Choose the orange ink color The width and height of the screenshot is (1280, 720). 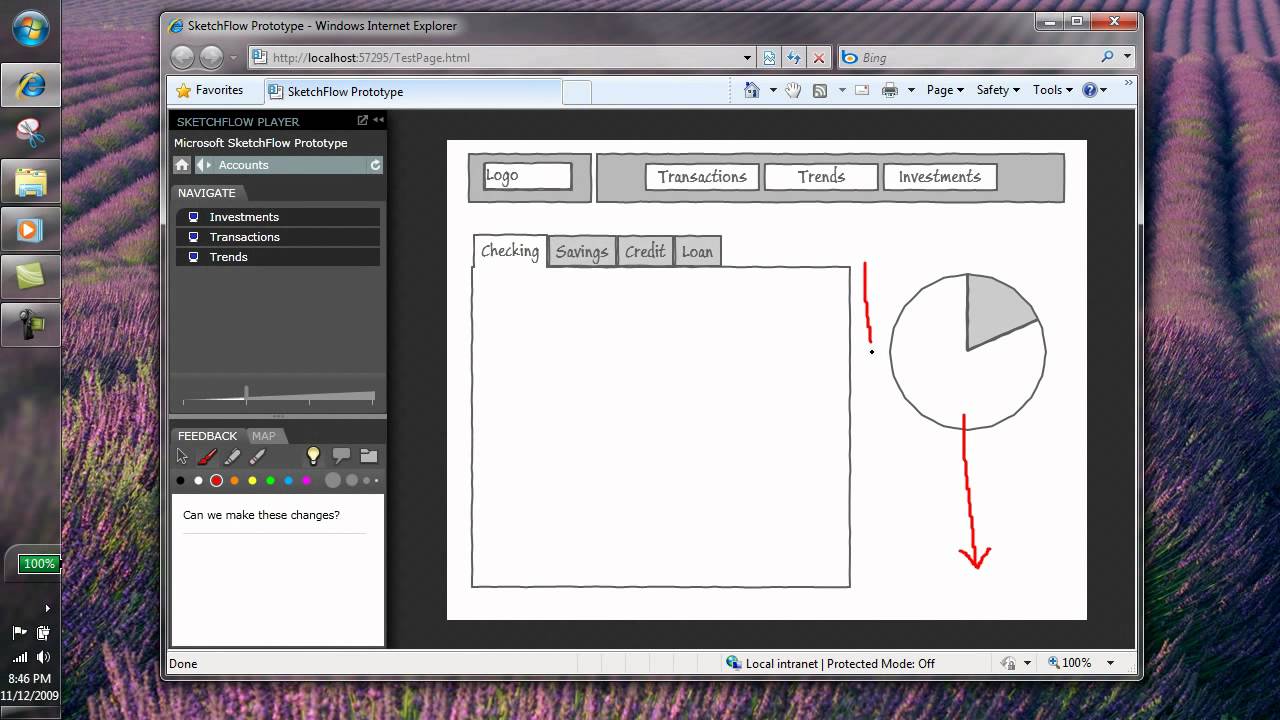click(x=234, y=481)
